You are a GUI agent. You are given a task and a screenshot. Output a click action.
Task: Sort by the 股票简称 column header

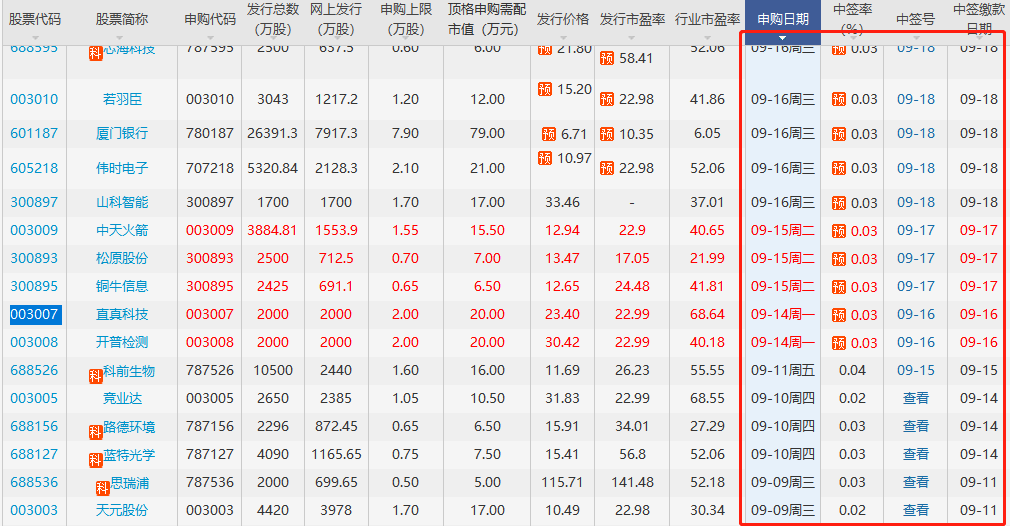click(x=122, y=19)
